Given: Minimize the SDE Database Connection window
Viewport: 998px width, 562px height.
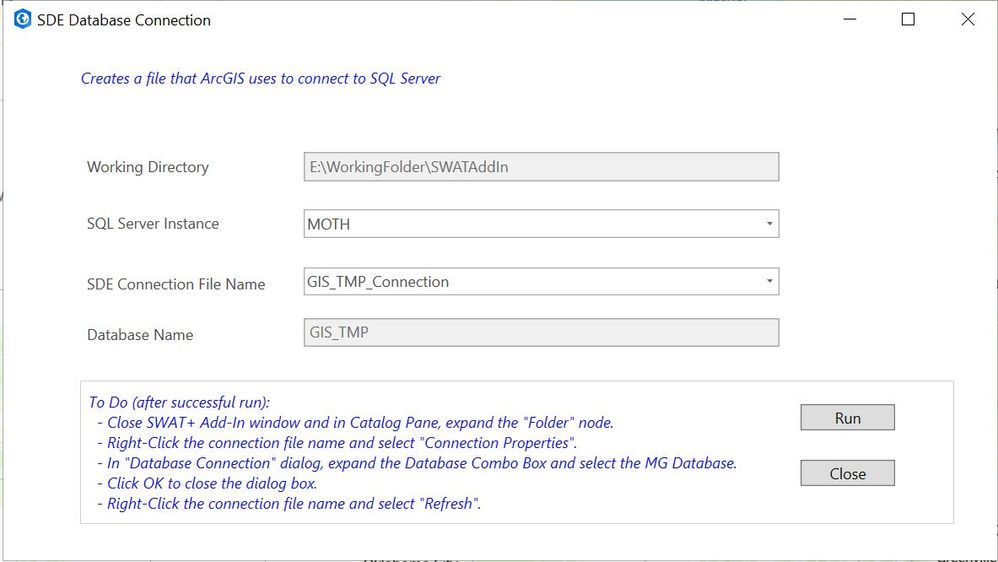Looking at the screenshot, I should click(x=849, y=19).
